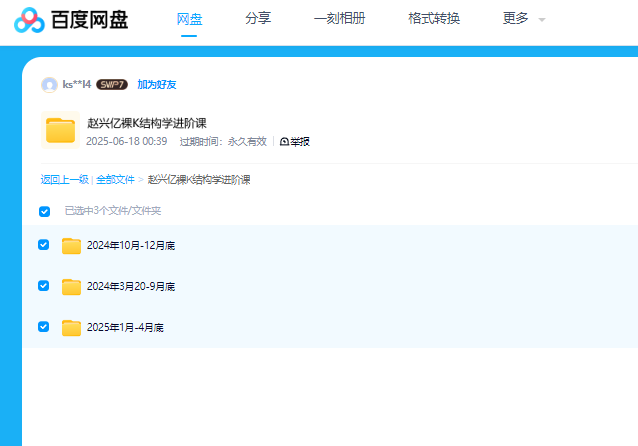Click the large shared folder icon
Viewport: 638px width, 446px height.
click(61, 131)
